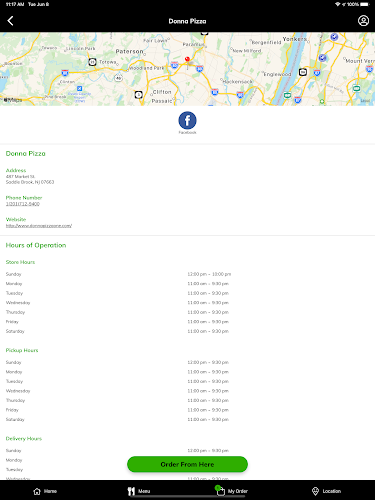Tap the Clifton label on the map
The image size is (375, 500).
click(162, 92)
